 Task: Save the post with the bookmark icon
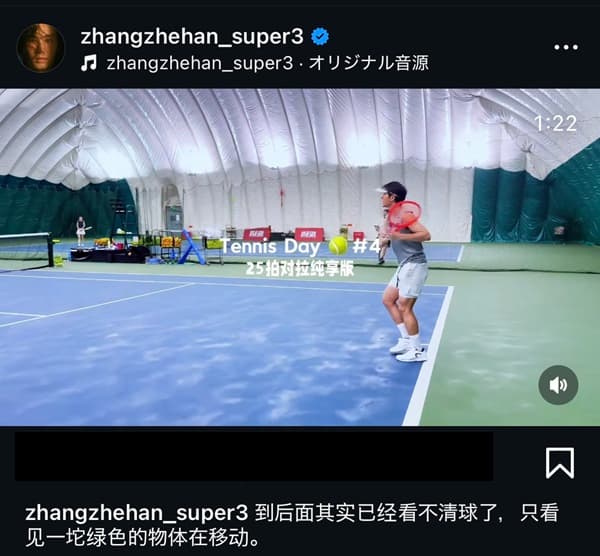(x=559, y=463)
